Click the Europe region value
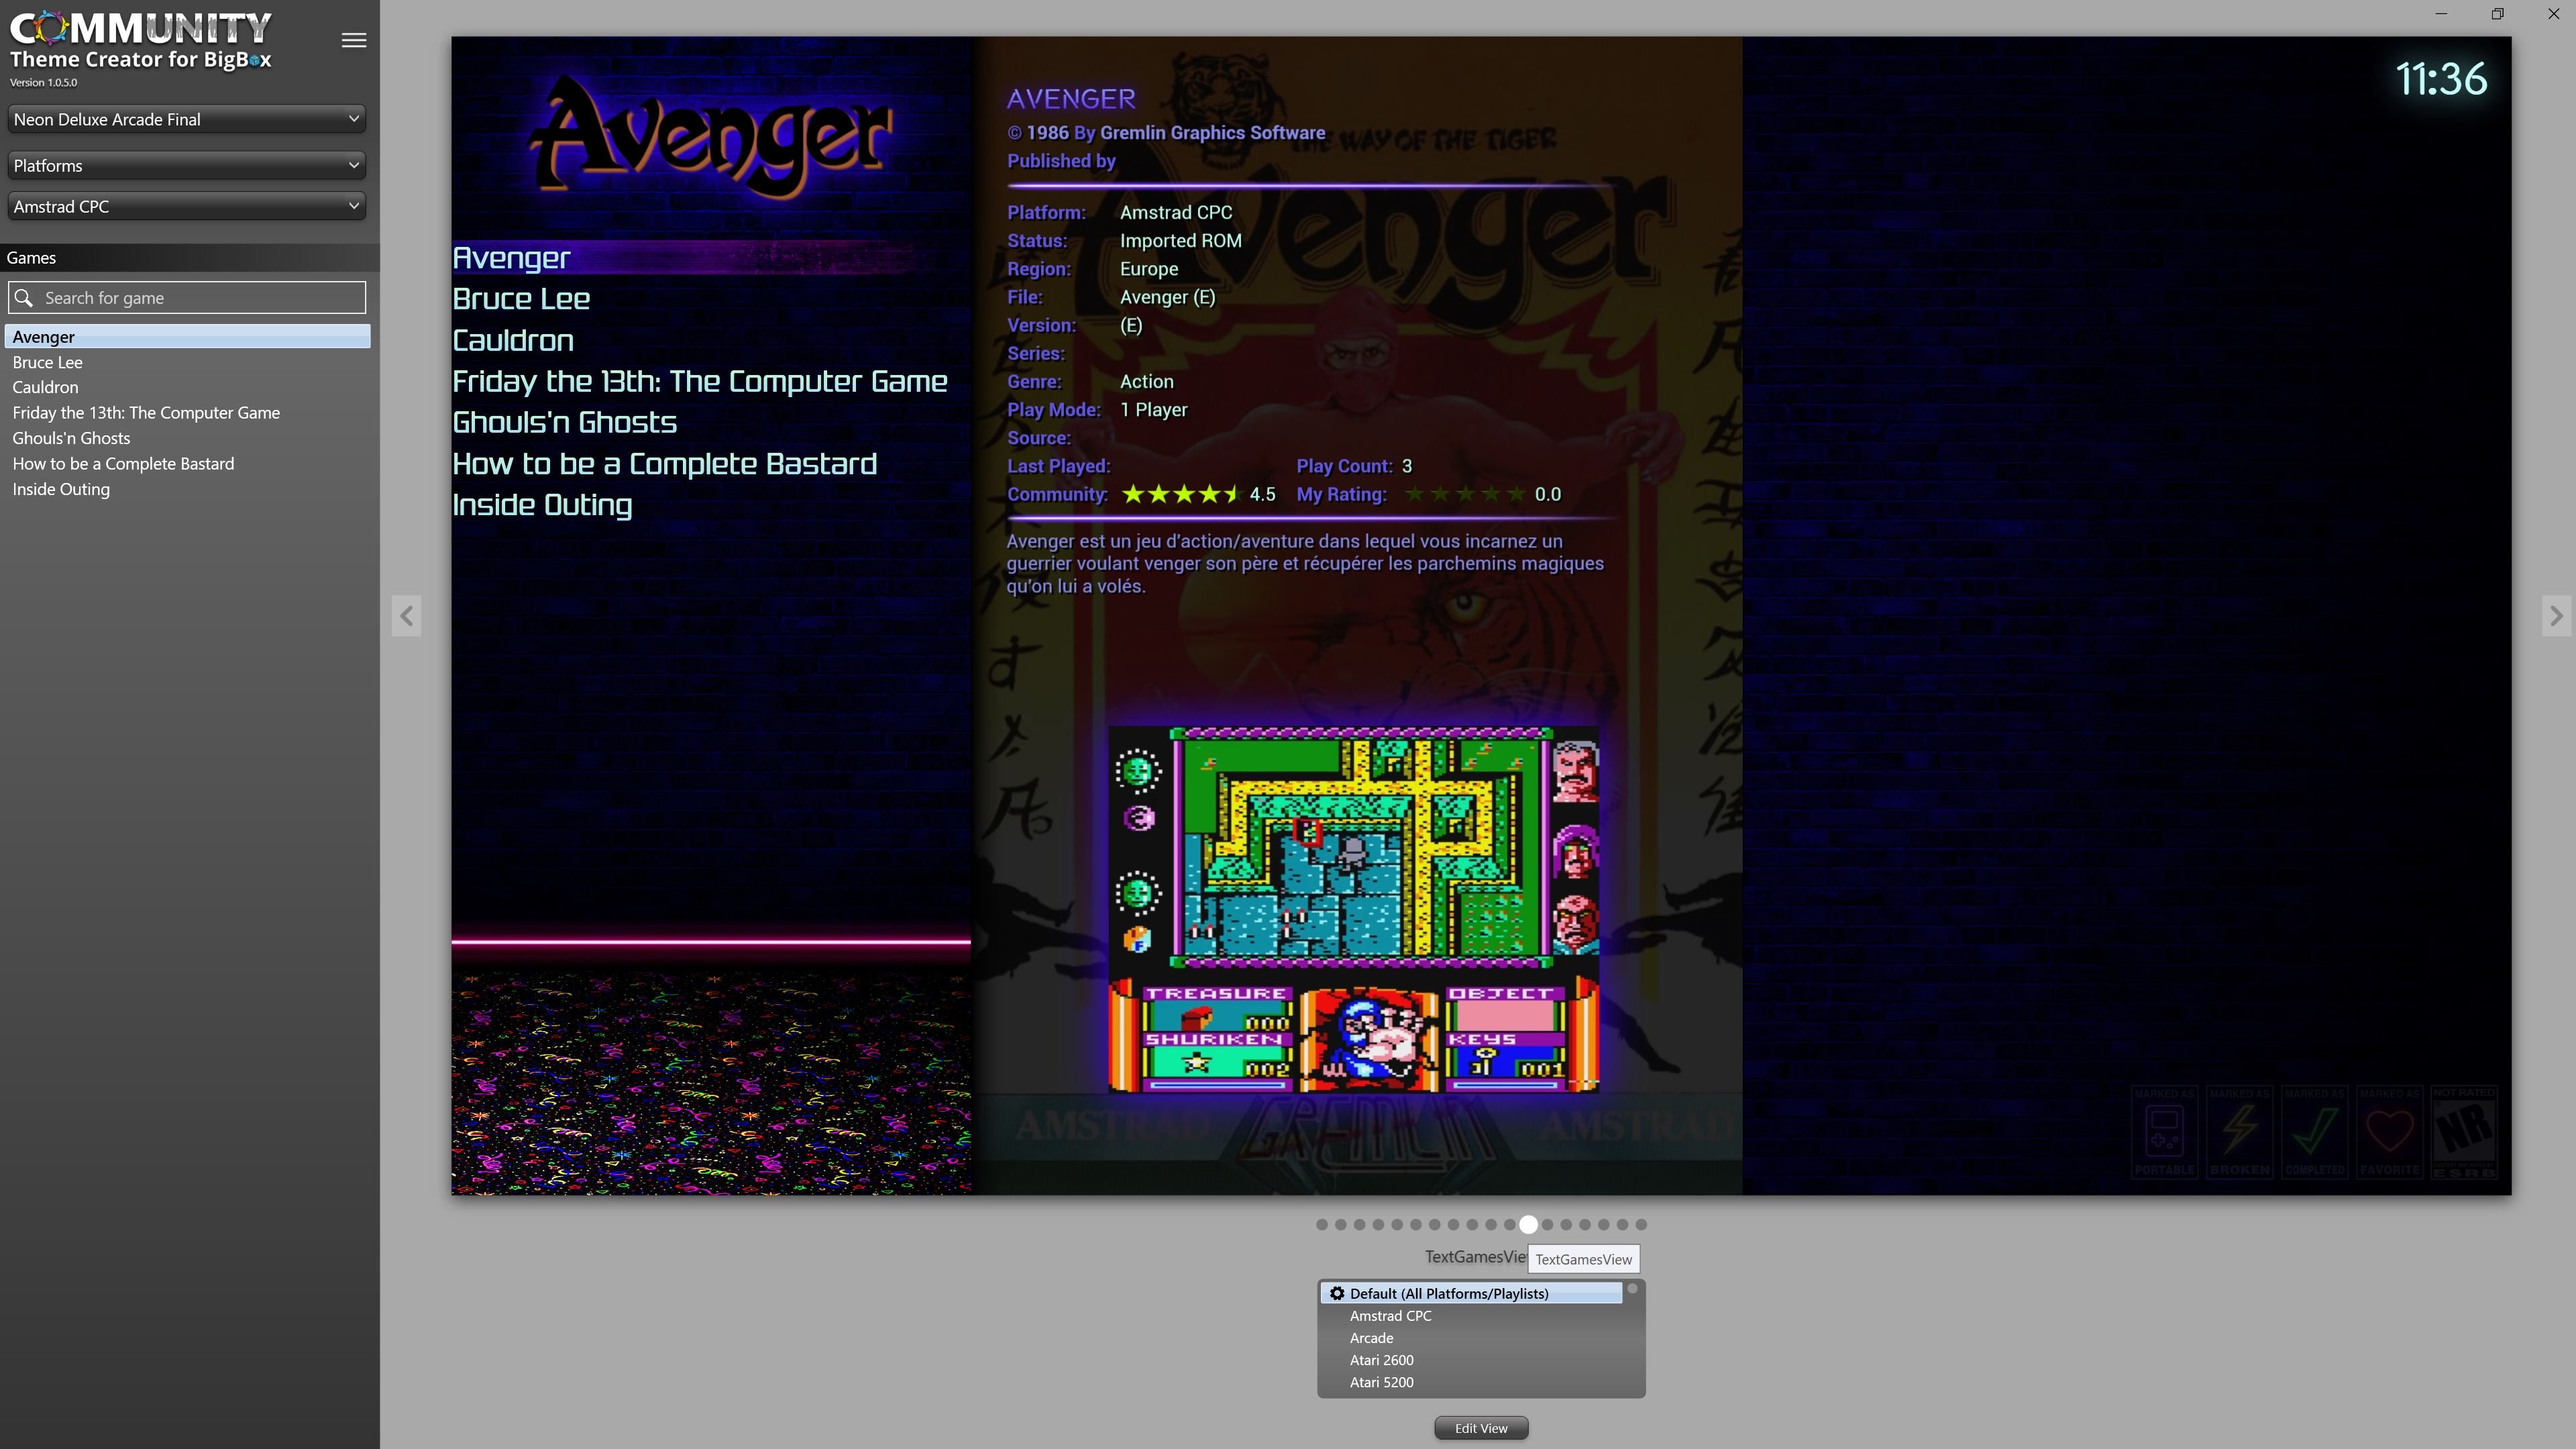The width and height of the screenshot is (2576, 1449). pyautogui.click(x=1149, y=269)
